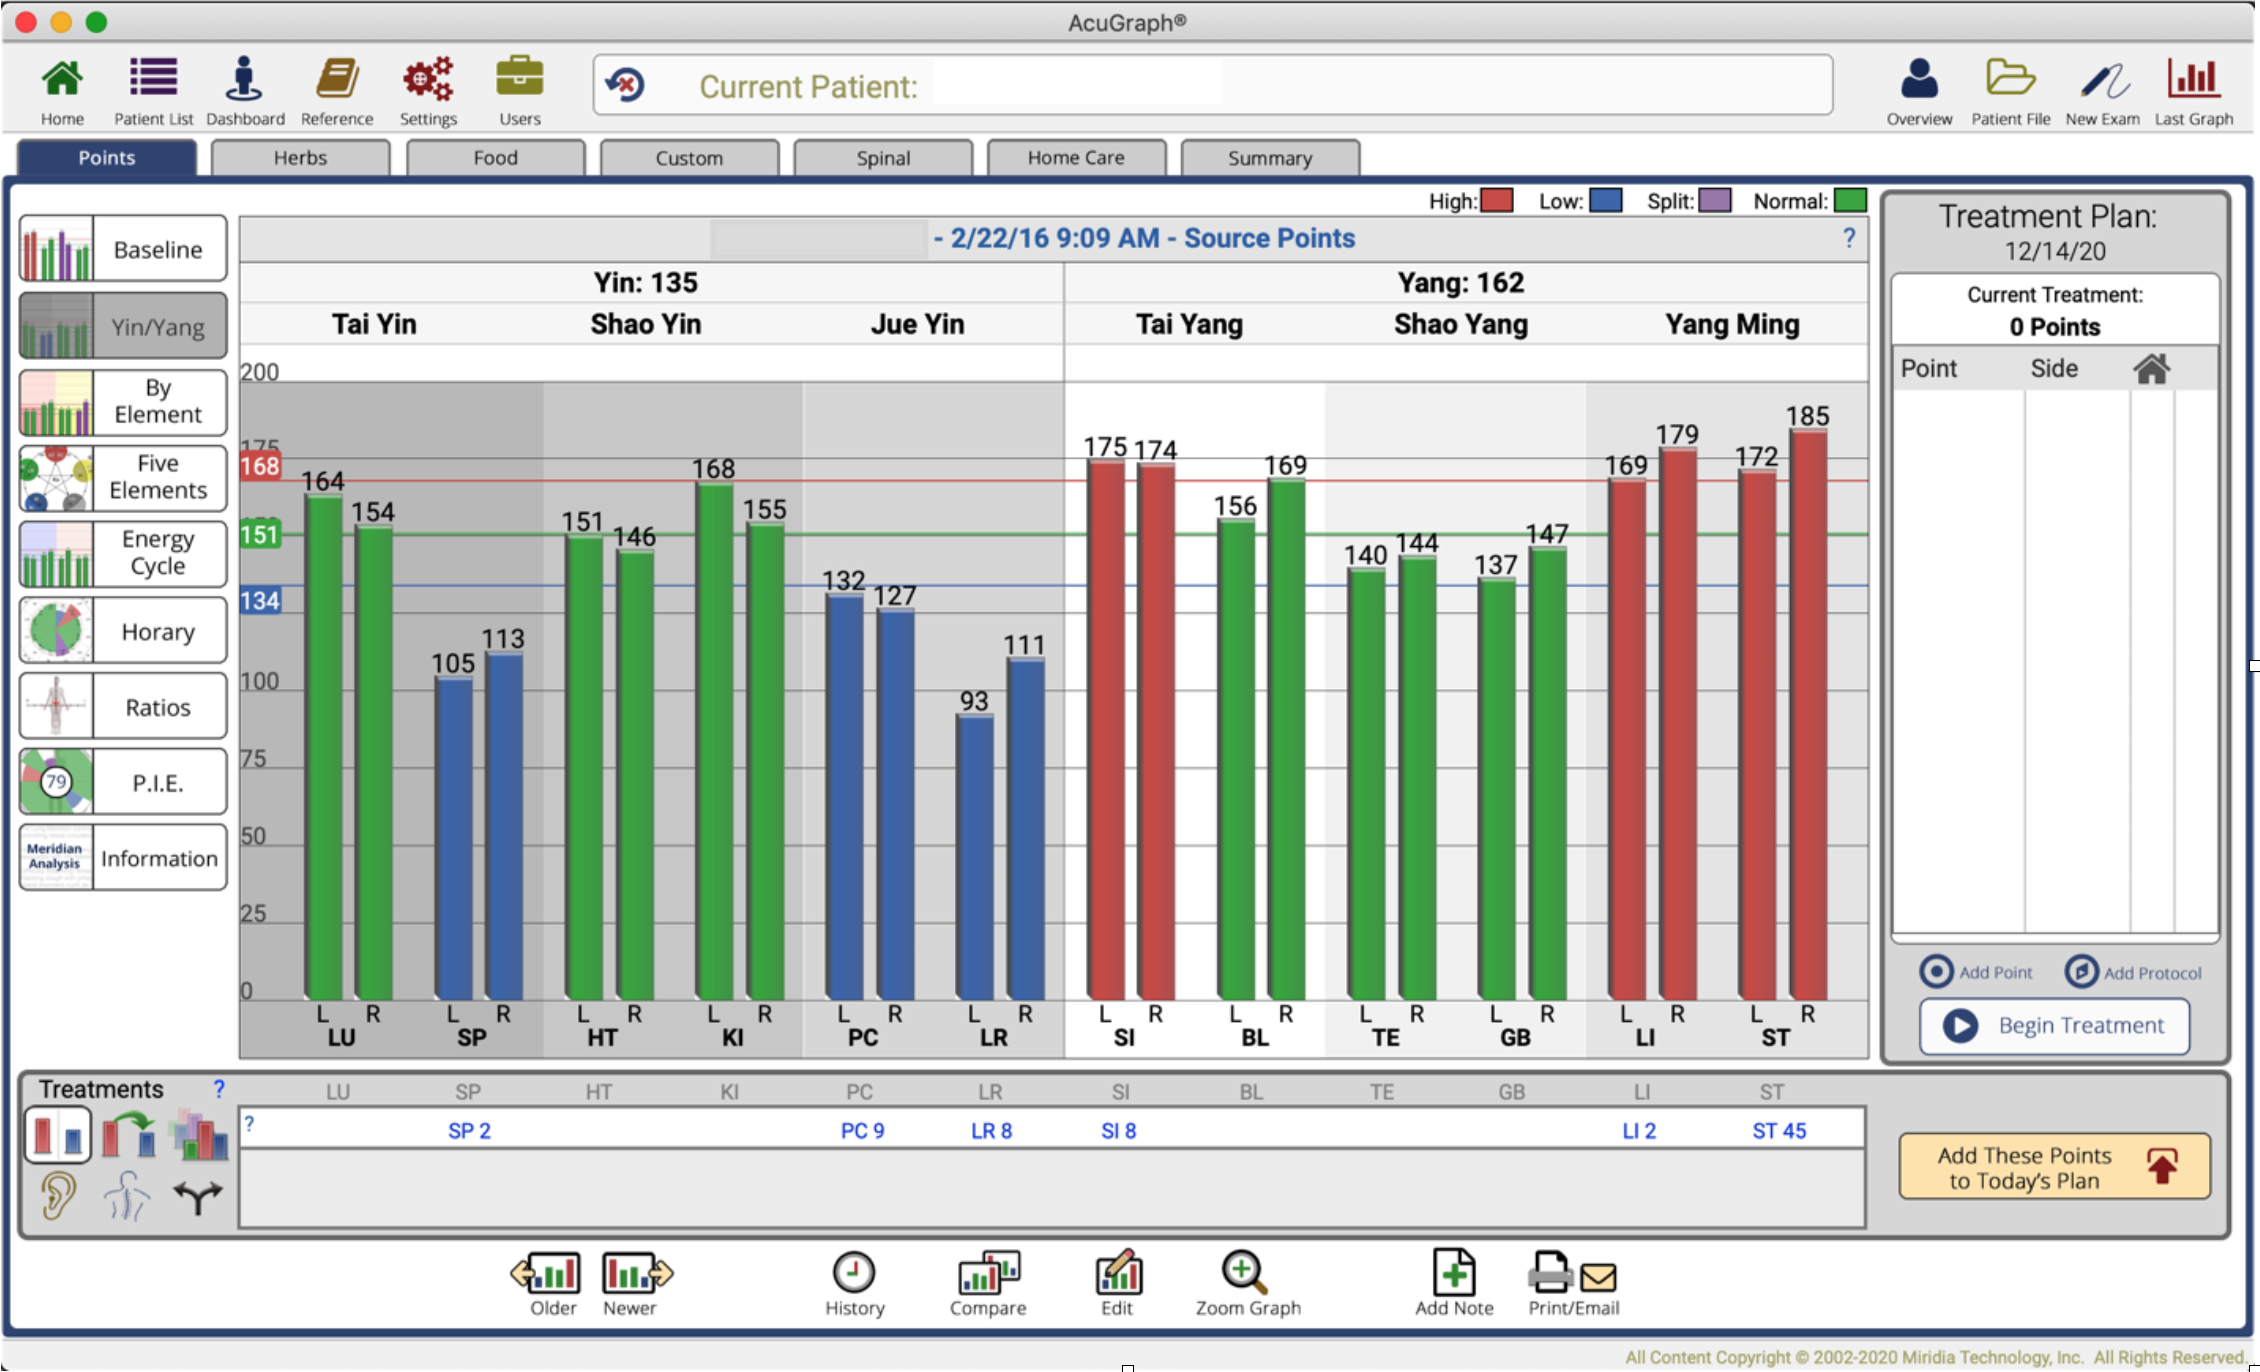Toggle the high/low basic treatment icon
The image size is (2260, 1372).
[x=58, y=1135]
